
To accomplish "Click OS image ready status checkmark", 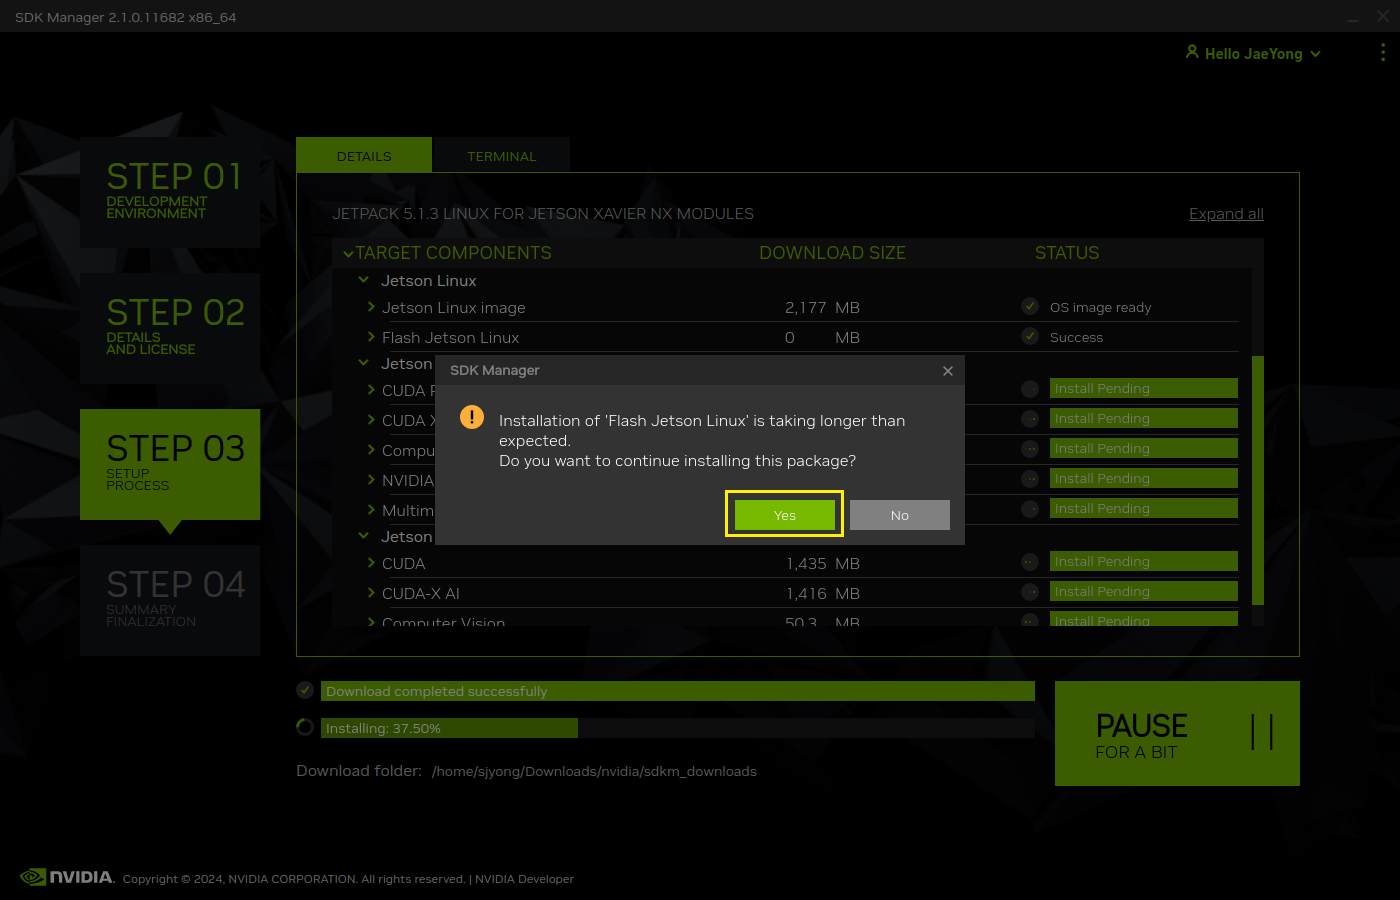I will coord(1030,306).
